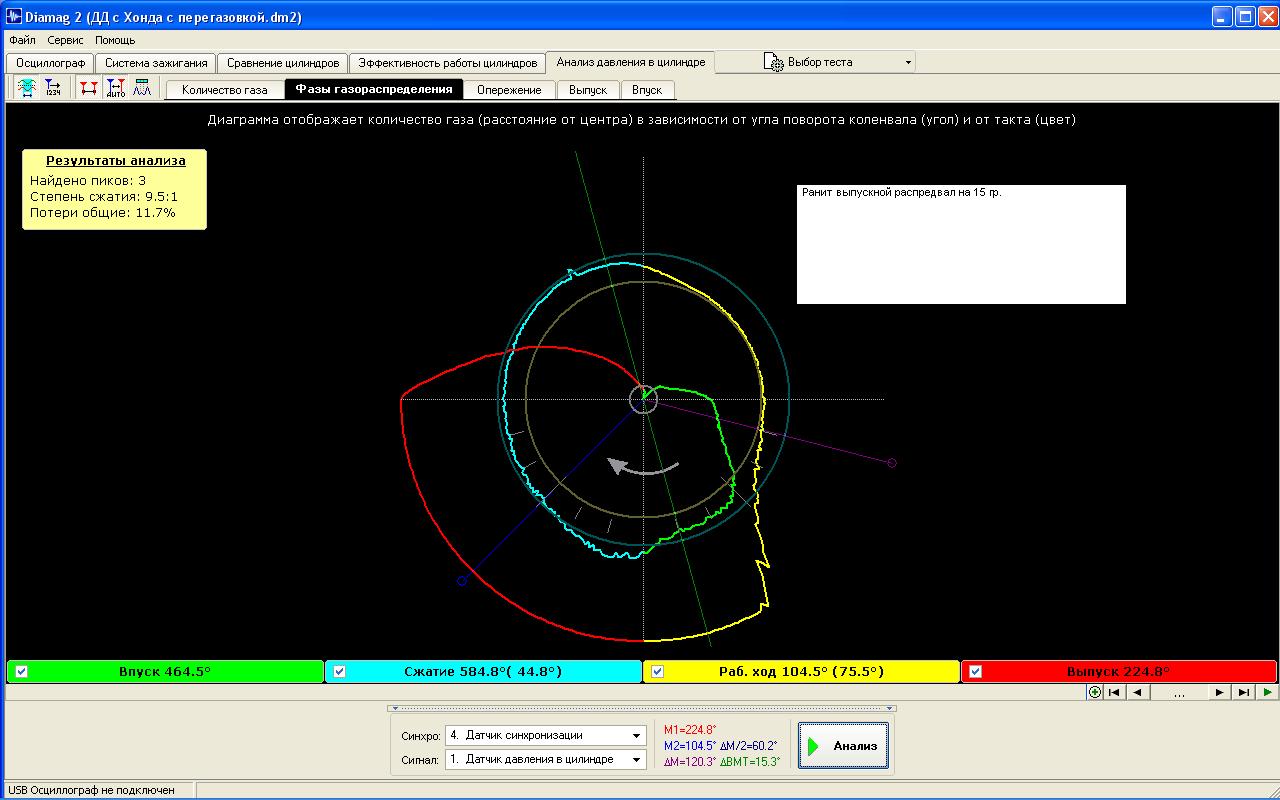Open the Количество газа sub-tab
The image size is (1280, 800).
pyautogui.click(x=225, y=90)
